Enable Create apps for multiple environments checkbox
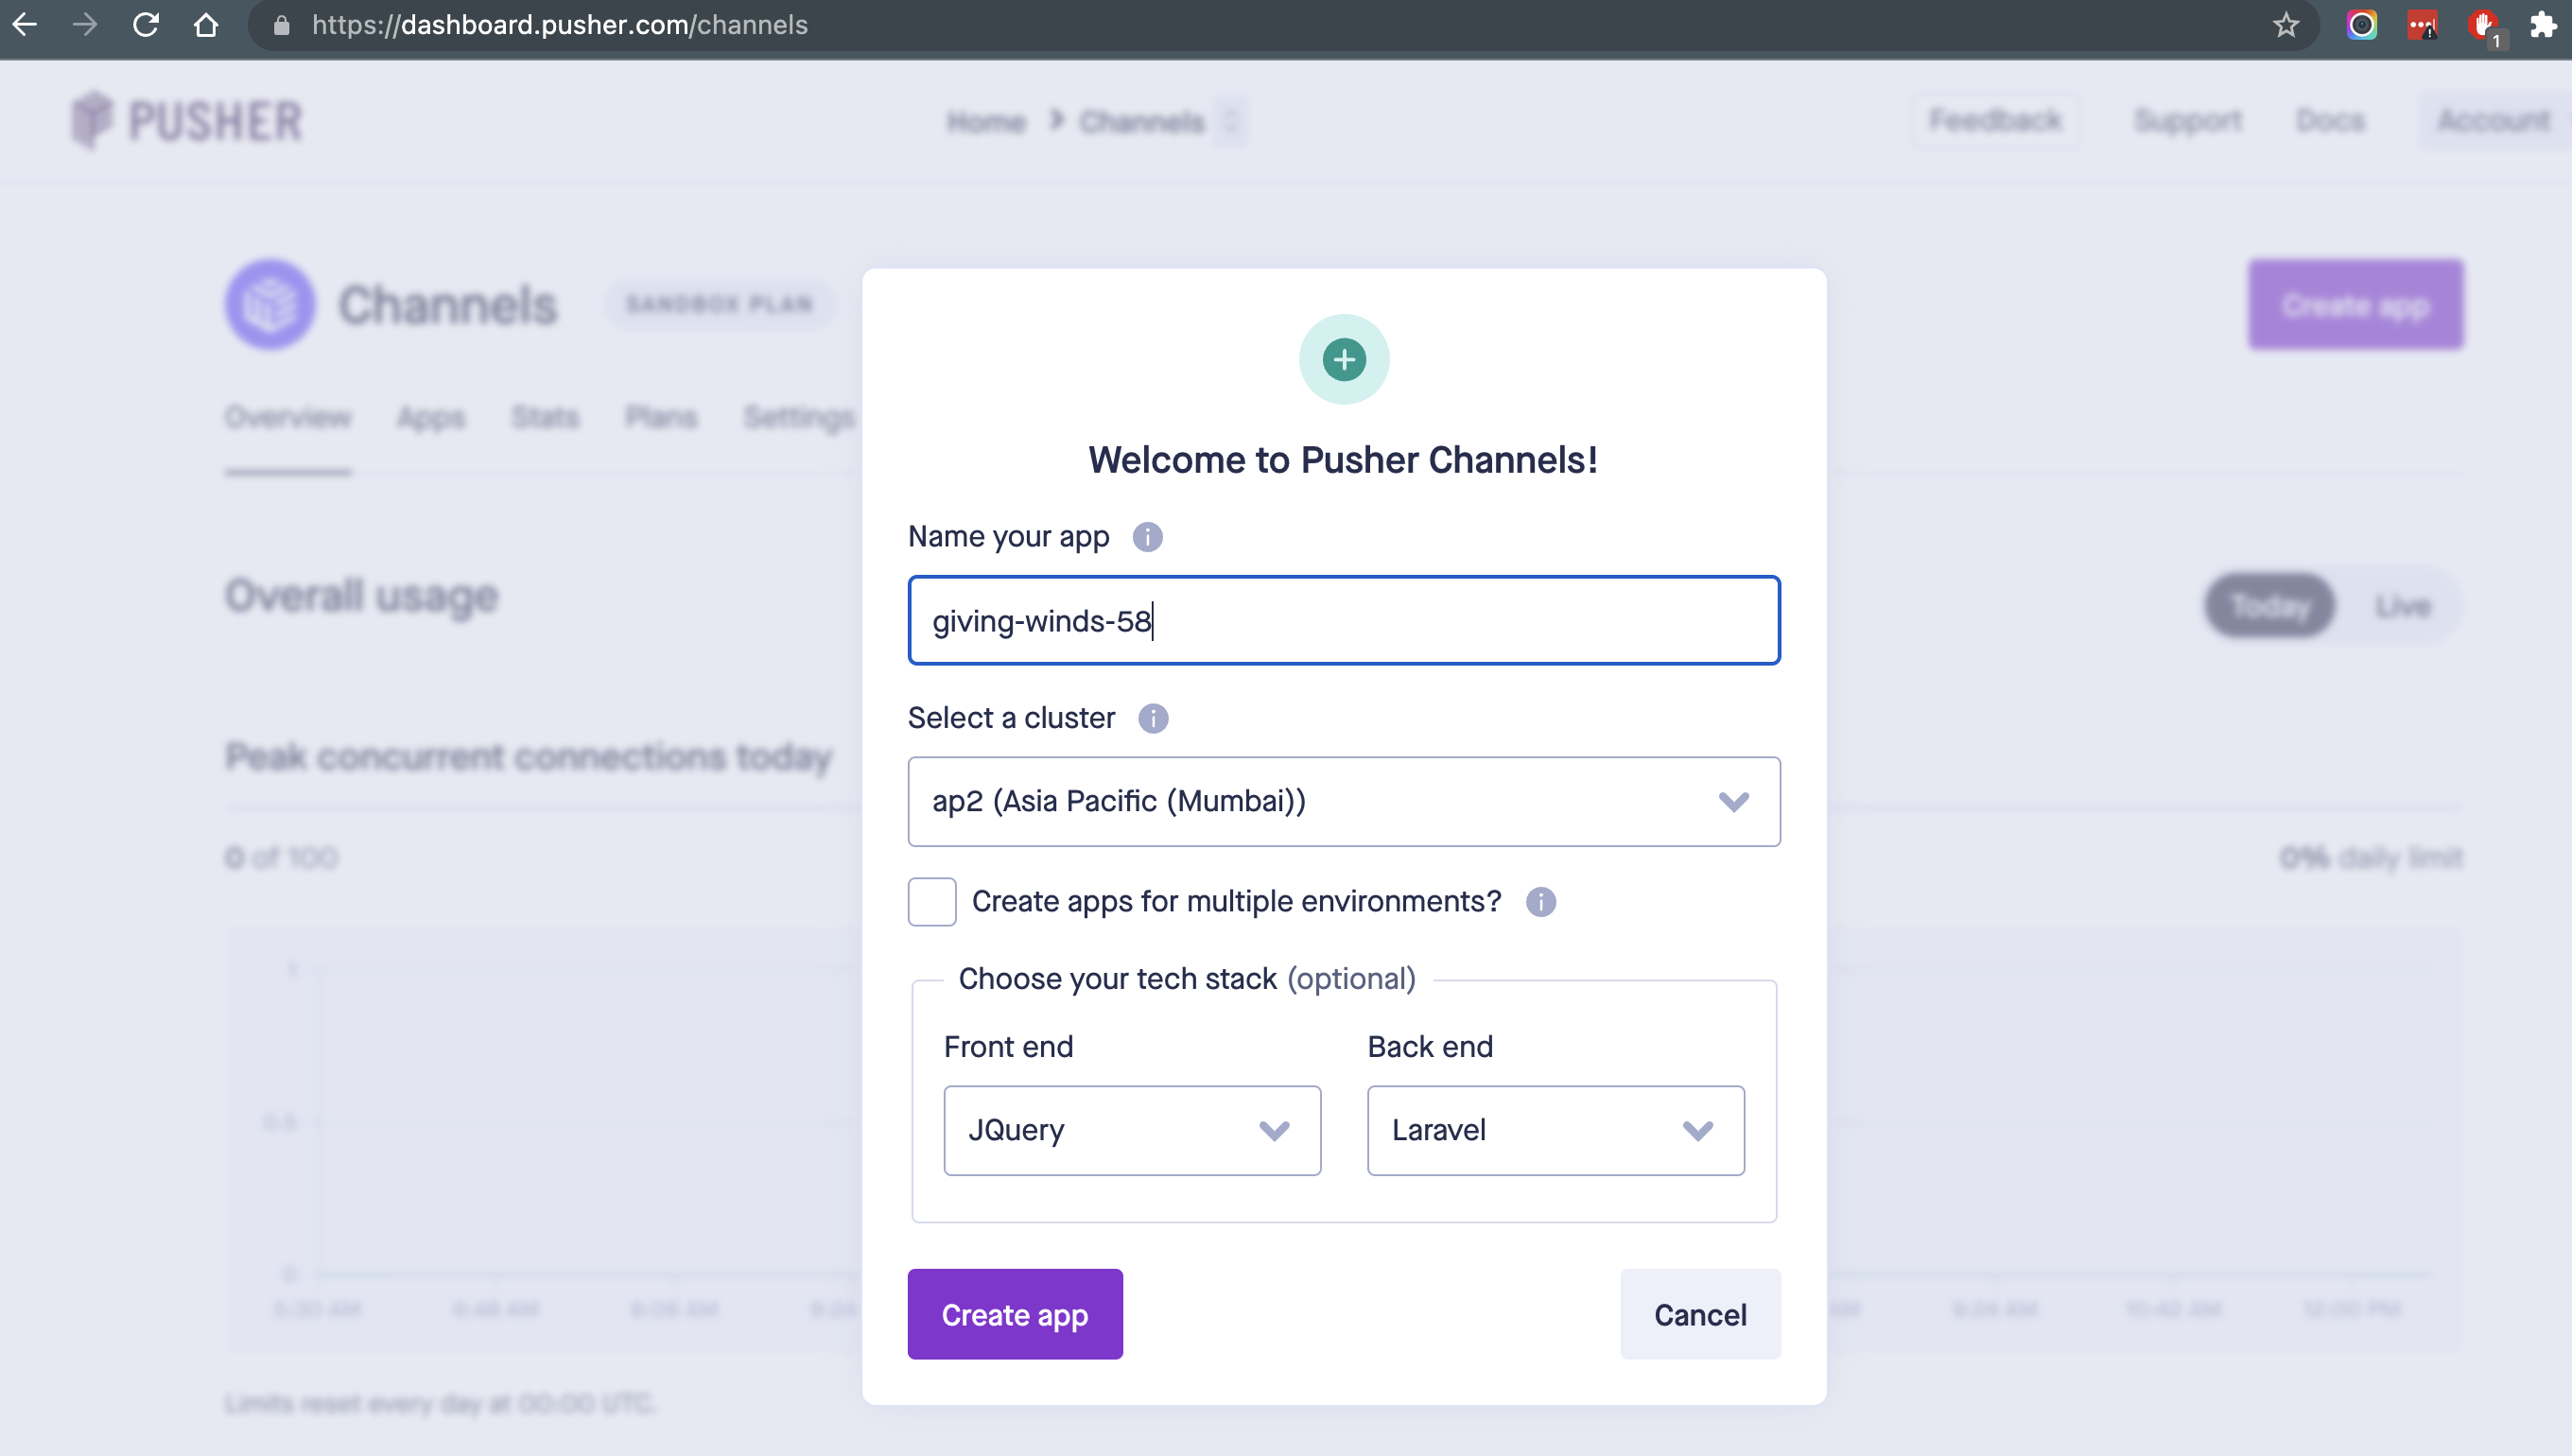2572x1456 pixels. 932,902
